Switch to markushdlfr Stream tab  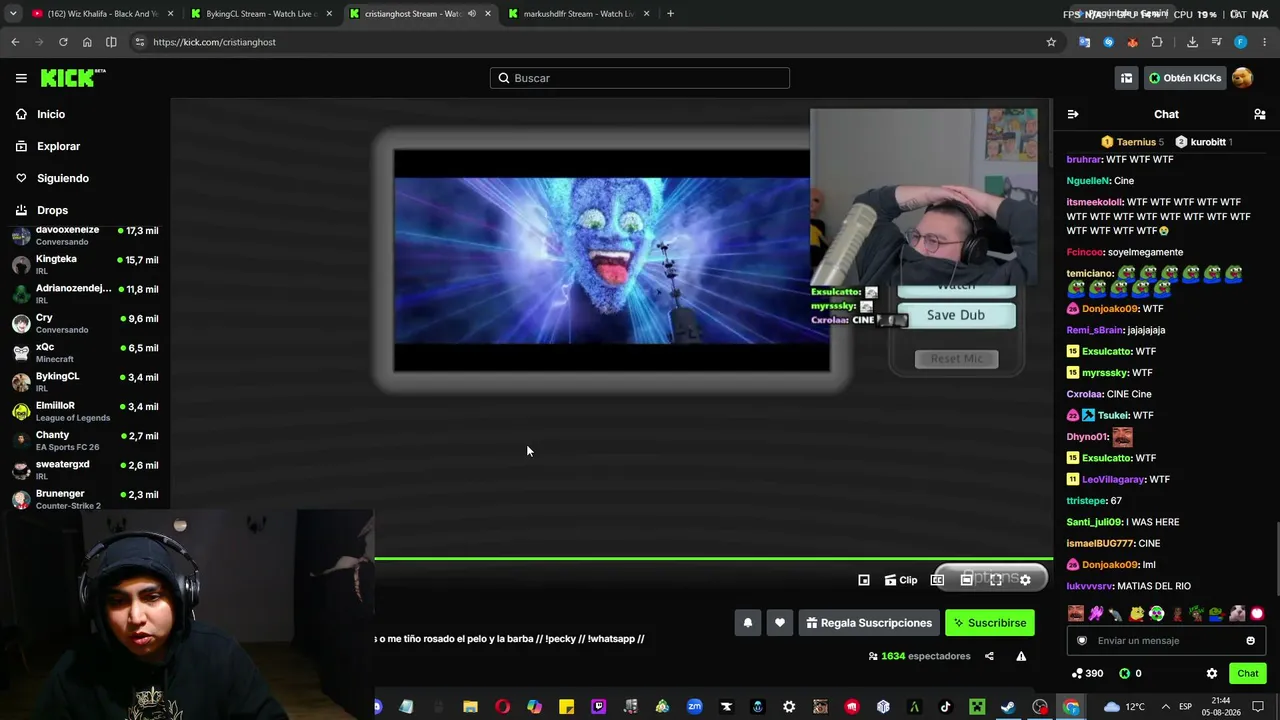tap(578, 14)
